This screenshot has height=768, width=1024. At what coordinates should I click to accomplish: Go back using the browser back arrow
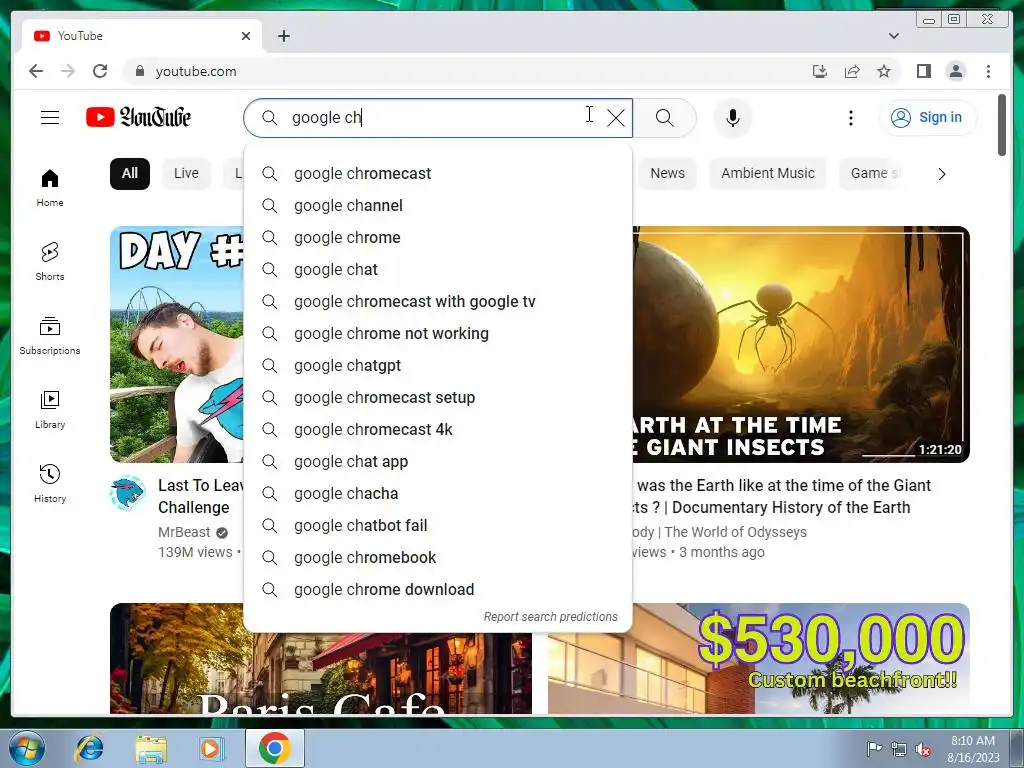pos(36,71)
